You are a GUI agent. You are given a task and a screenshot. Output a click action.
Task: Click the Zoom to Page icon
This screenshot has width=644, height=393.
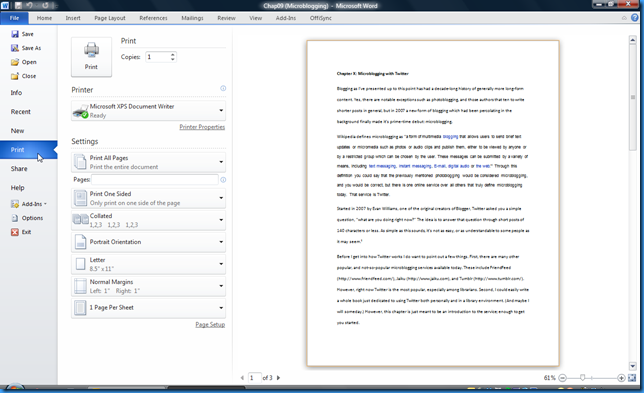point(632,378)
